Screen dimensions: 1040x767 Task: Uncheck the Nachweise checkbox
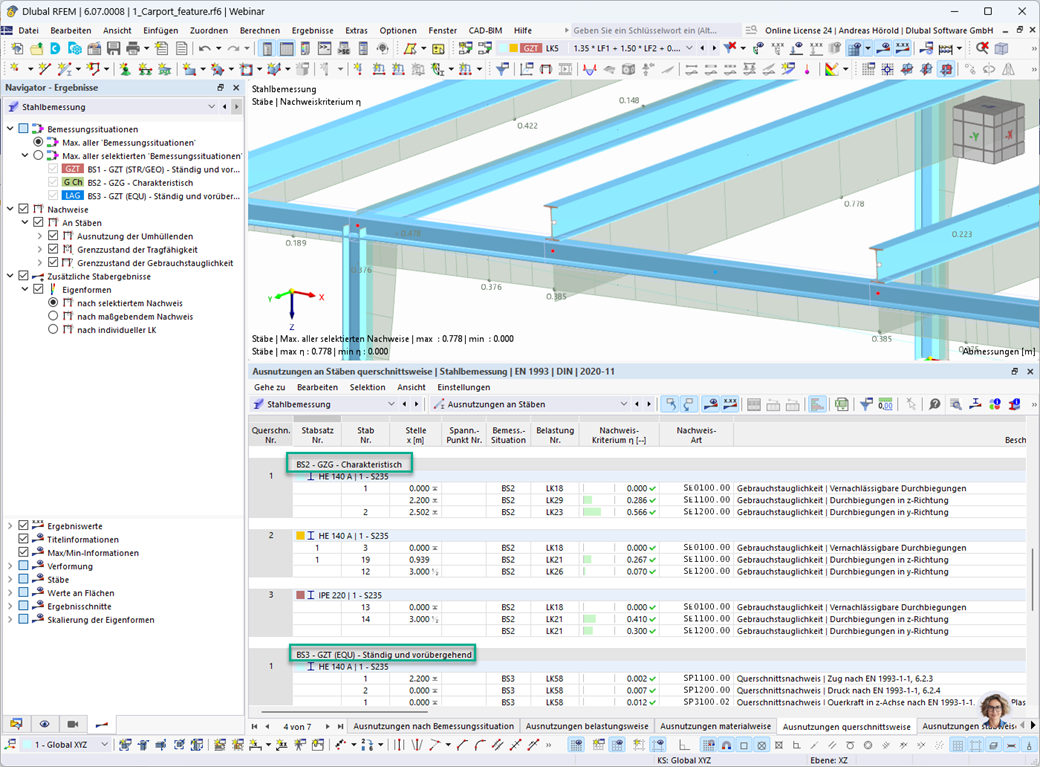[x=24, y=209]
